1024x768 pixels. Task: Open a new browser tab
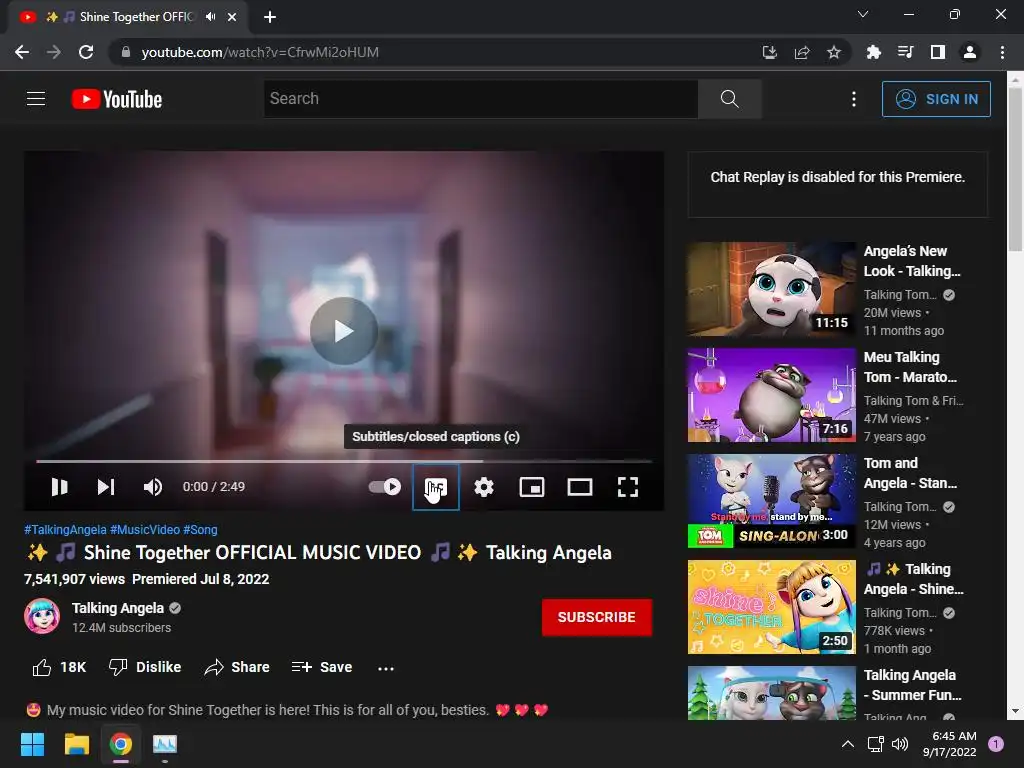pyautogui.click(x=270, y=17)
